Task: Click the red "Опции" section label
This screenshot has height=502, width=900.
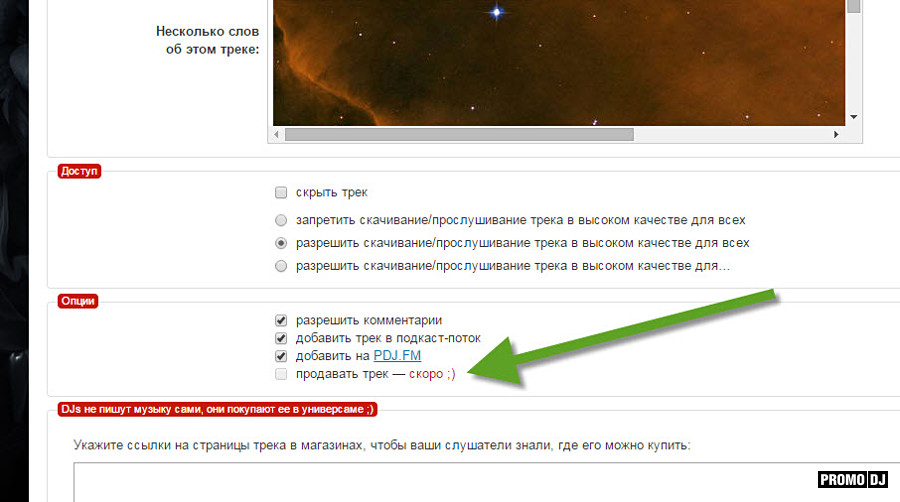Action: 79,300
